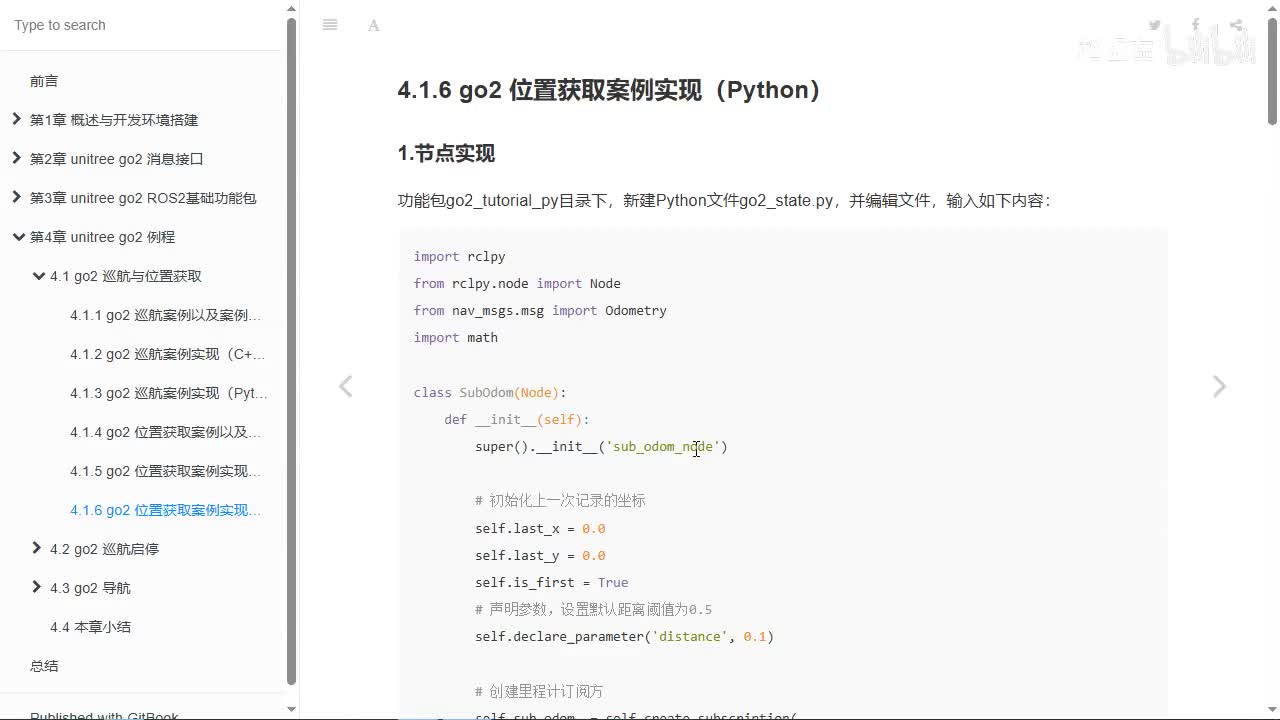
Task: Open 第4章 unitree go2 例程 link
Action: tap(102, 237)
